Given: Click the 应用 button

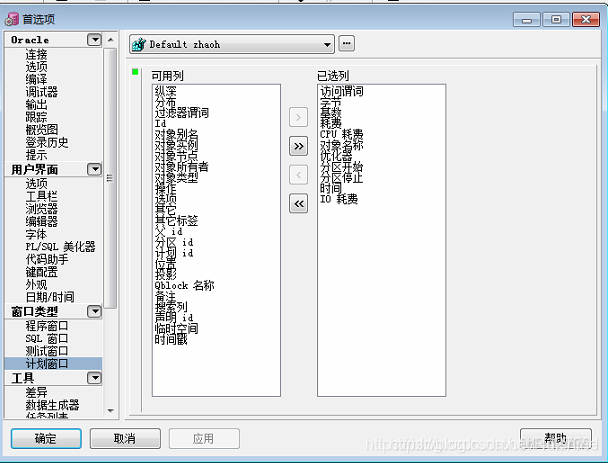Looking at the screenshot, I should coord(204,439).
